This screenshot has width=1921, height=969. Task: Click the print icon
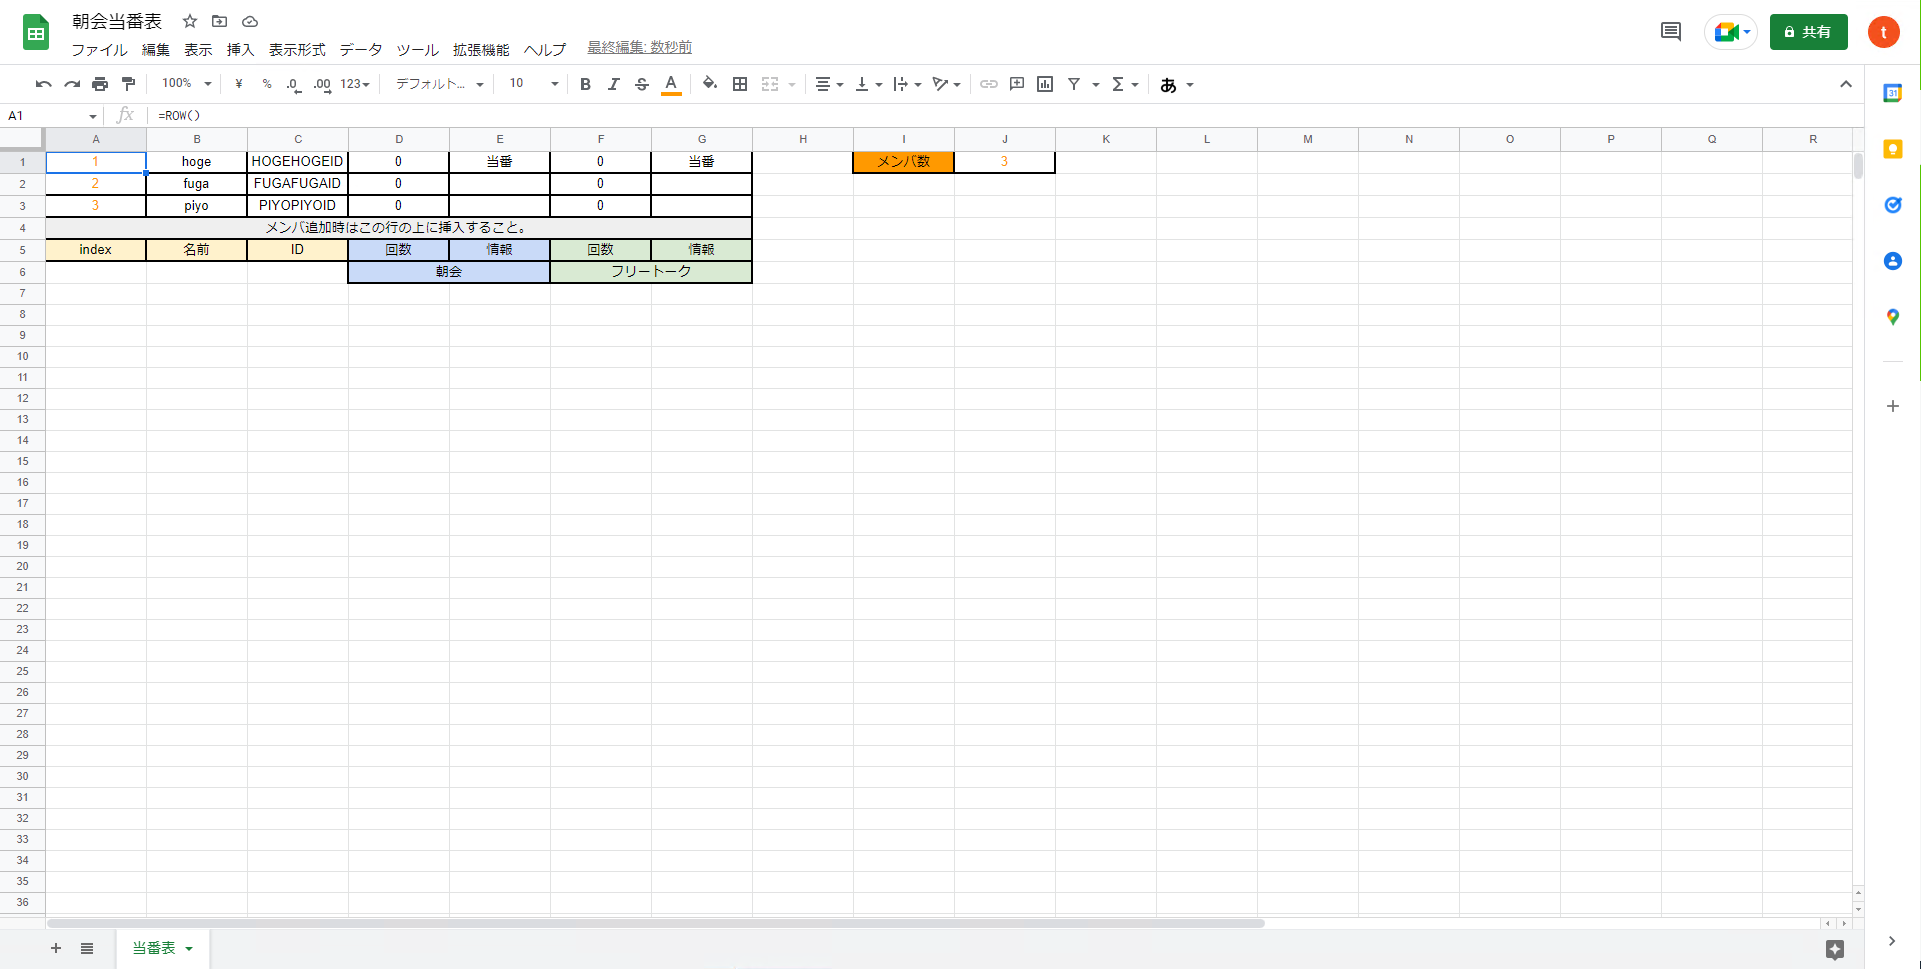[100, 85]
